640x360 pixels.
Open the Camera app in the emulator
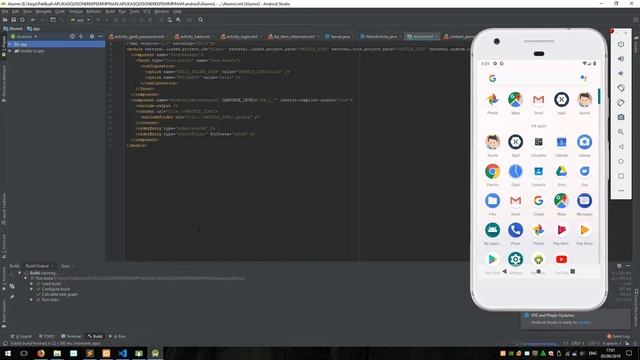[x=584, y=142]
